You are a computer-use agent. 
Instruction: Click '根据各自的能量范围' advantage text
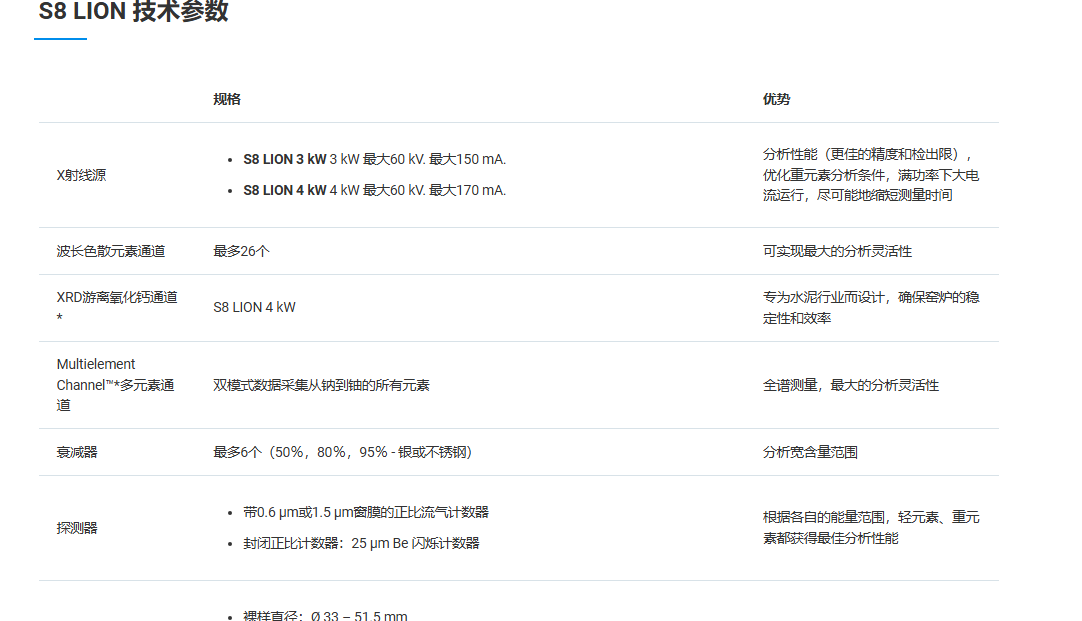(871, 527)
